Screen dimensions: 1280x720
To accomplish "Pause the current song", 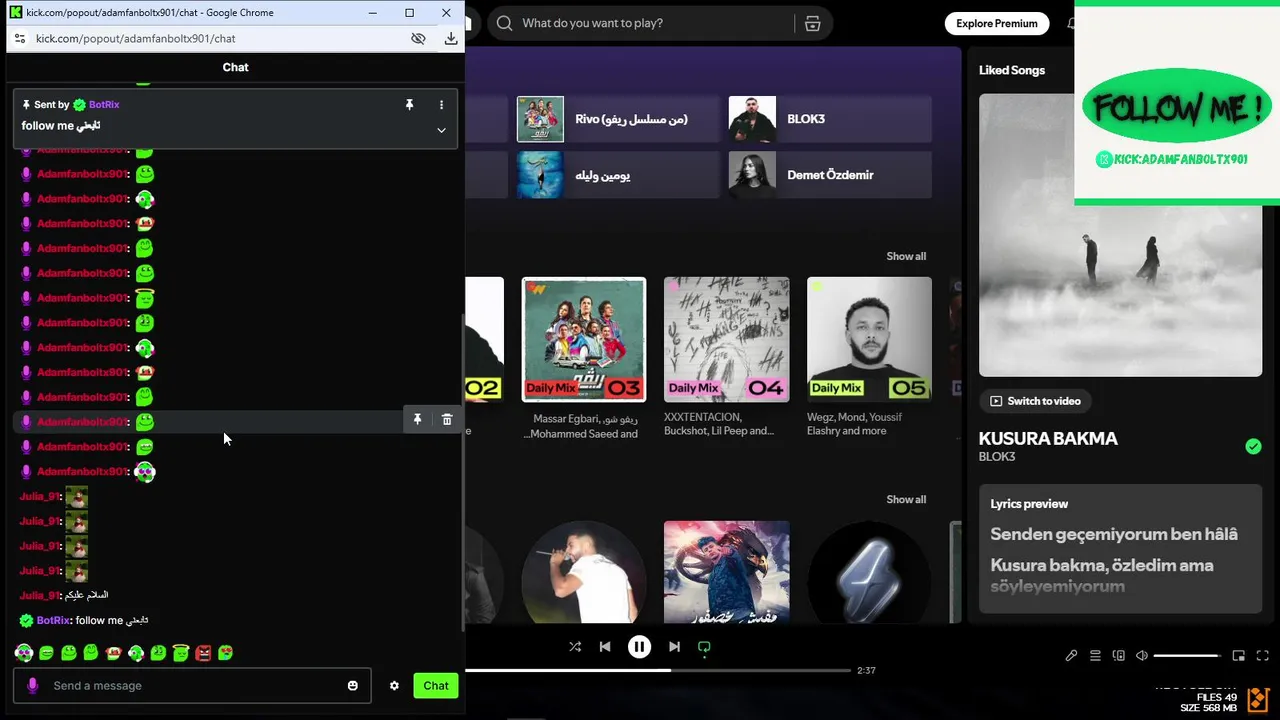I will 640,647.
